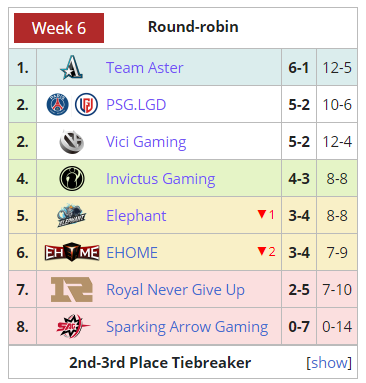Open Sparking Arrow Gaming link
Image resolution: width=366 pixels, height=383 pixels.
[187, 327]
